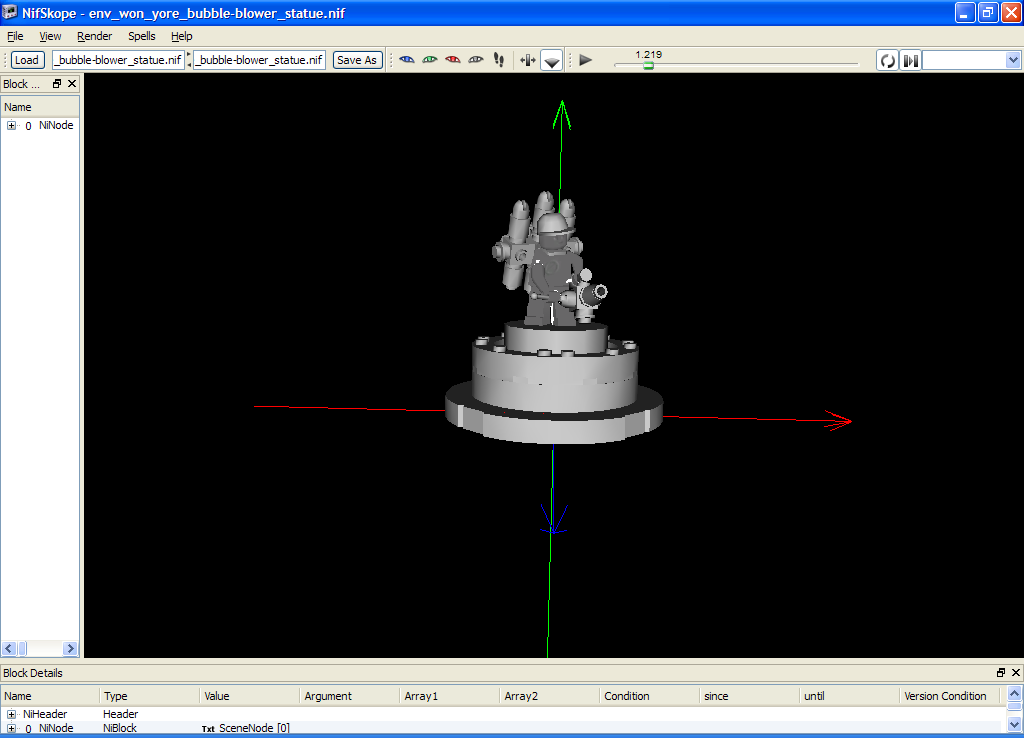1024x738 pixels.
Task: Click the Save As button
Action: coord(357,59)
